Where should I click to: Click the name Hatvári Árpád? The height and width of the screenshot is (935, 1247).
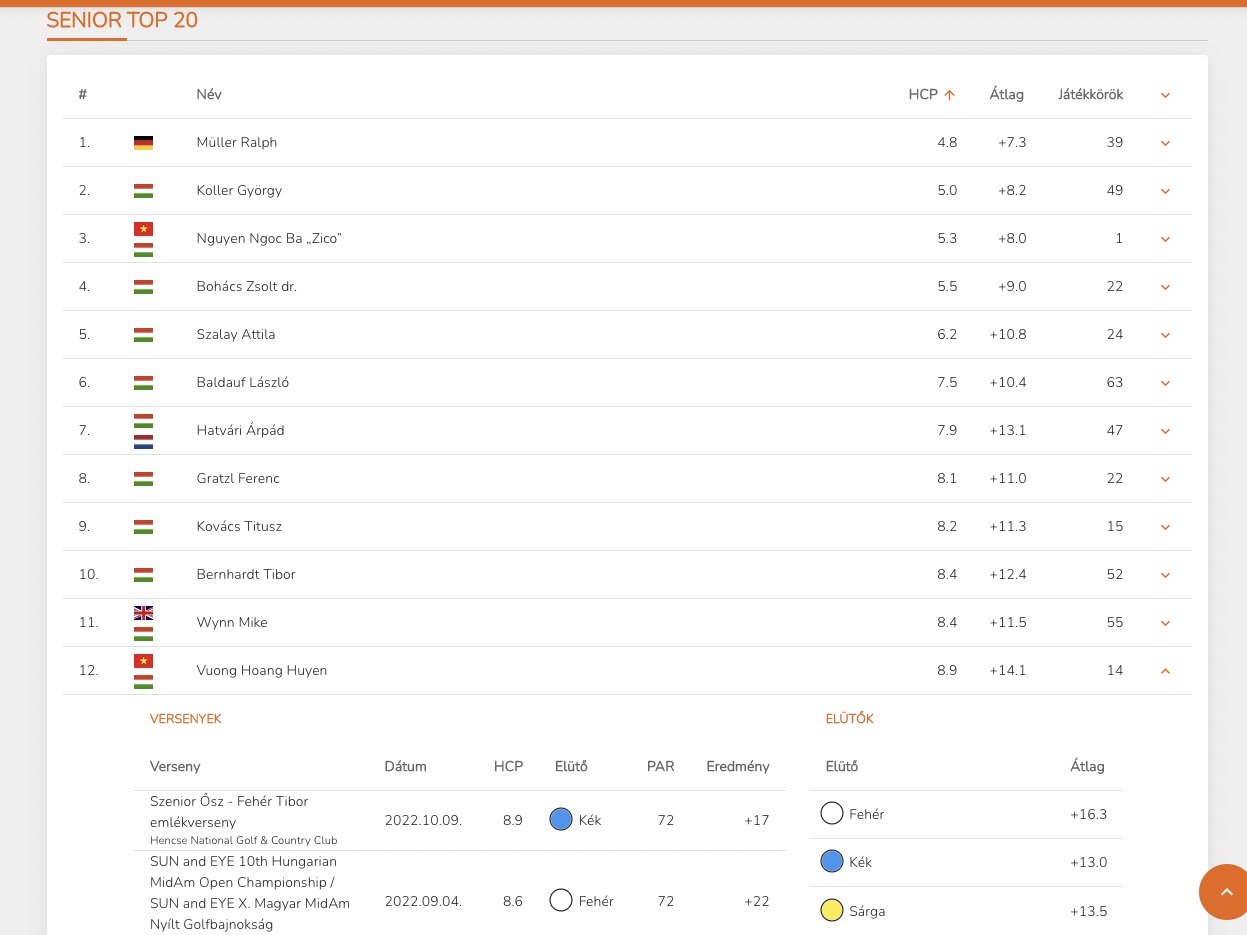pyautogui.click(x=241, y=431)
